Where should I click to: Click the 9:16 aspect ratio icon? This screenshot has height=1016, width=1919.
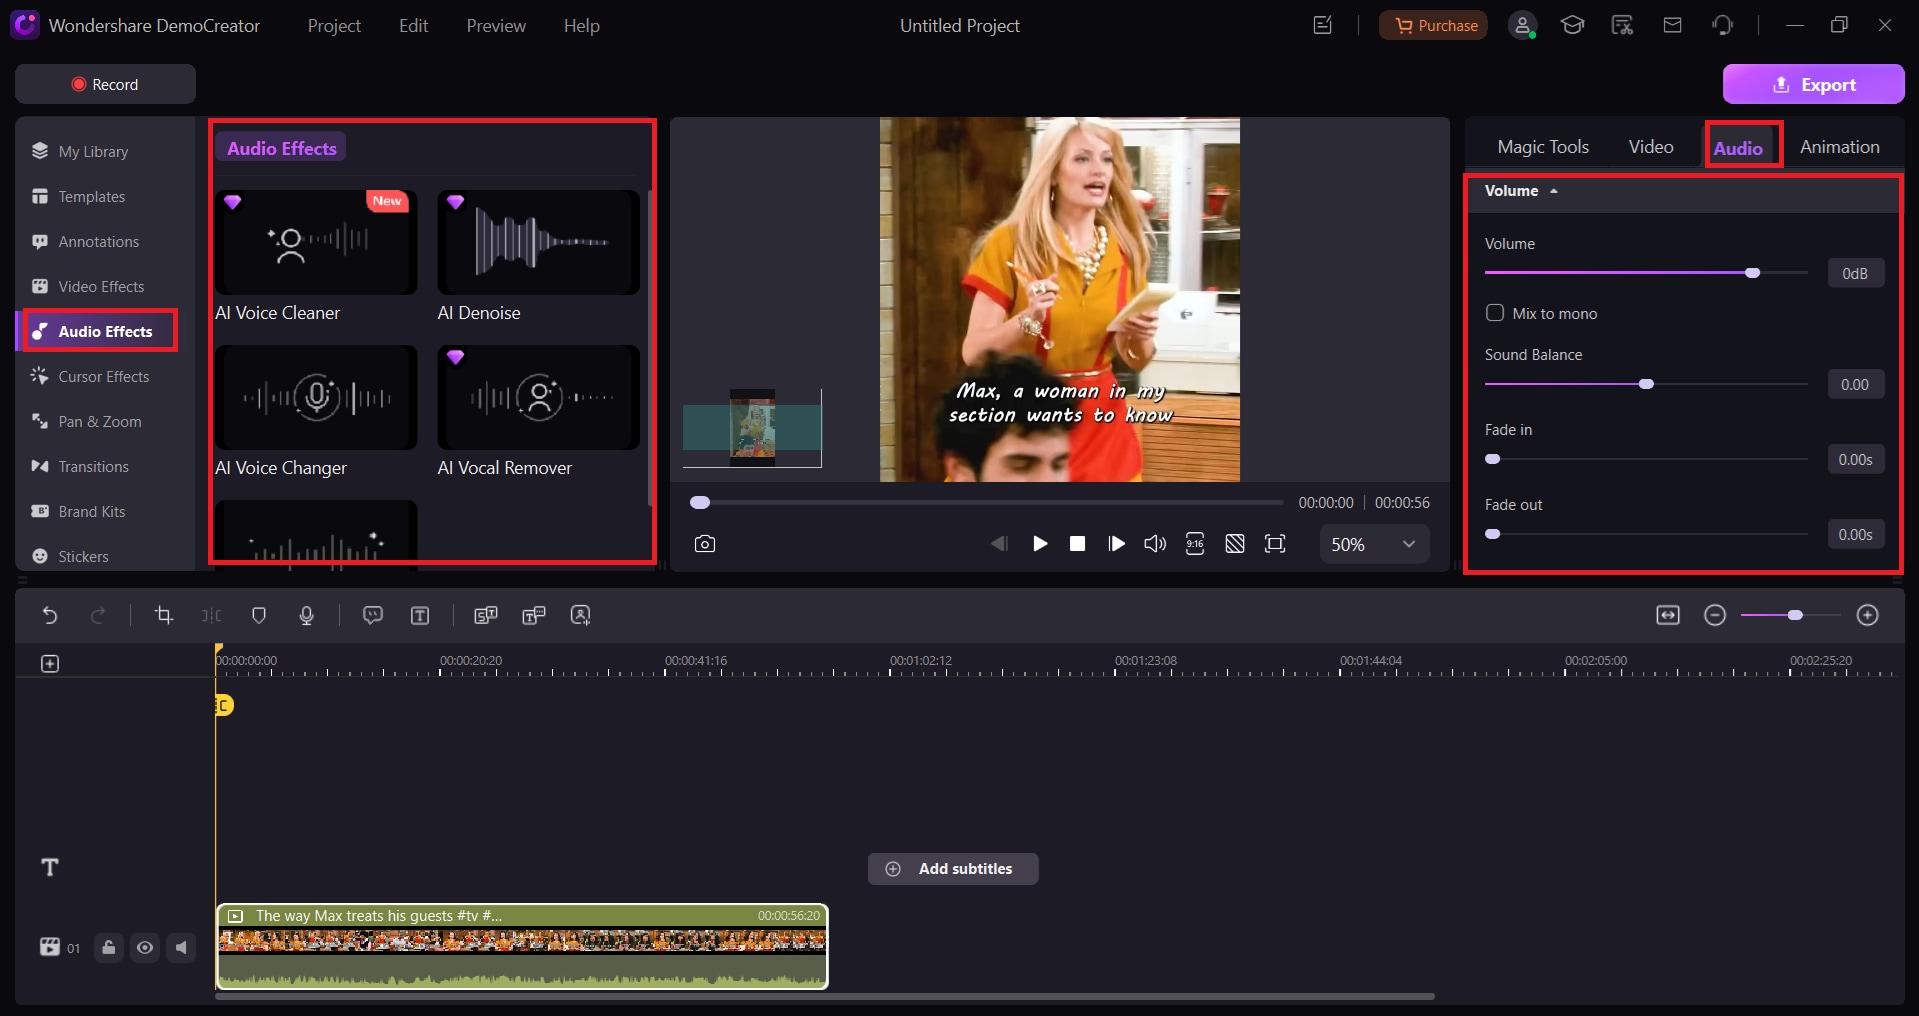coord(1195,544)
